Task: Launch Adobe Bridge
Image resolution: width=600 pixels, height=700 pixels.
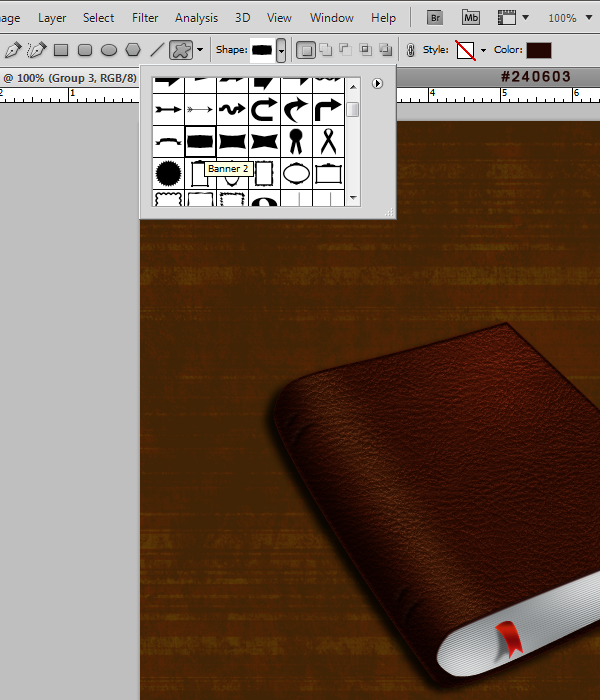Action: pyautogui.click(x=435, y=18)
